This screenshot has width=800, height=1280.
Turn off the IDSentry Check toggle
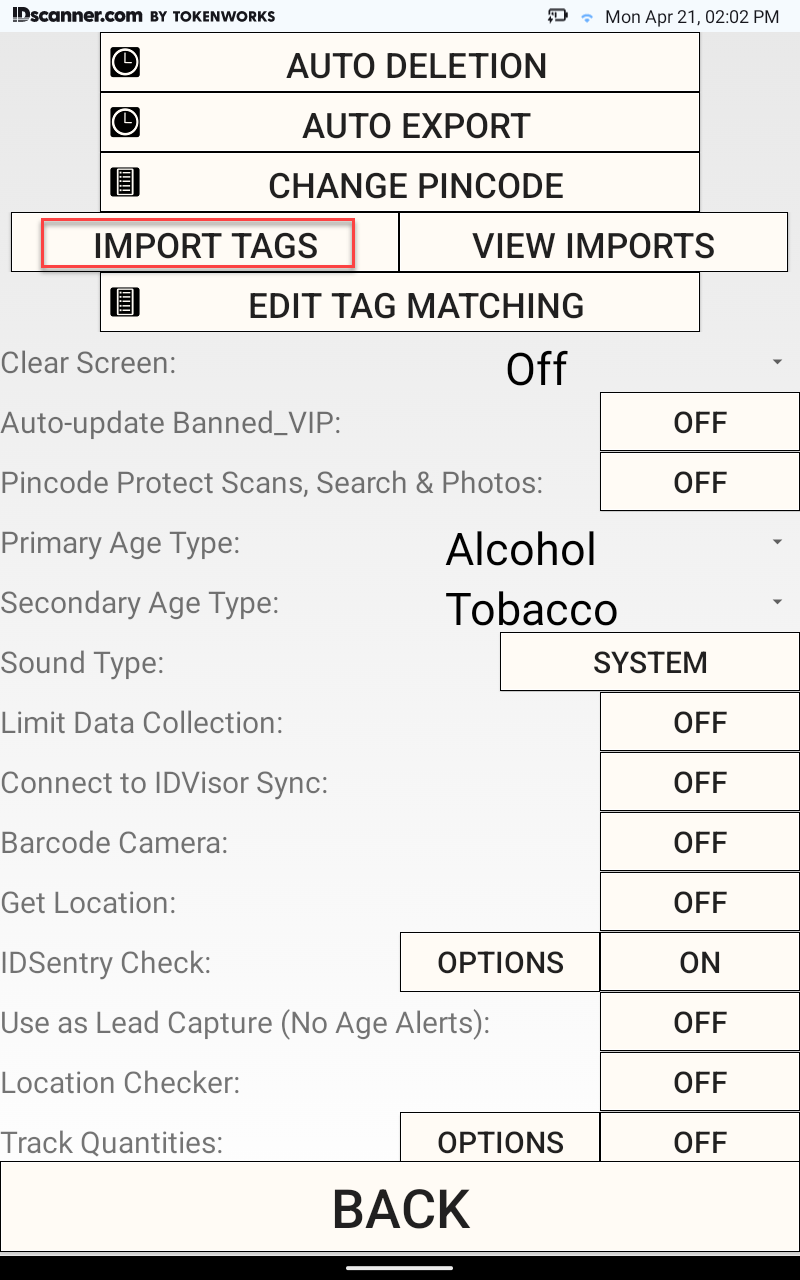pyautogui.click(x=699, y=963)
